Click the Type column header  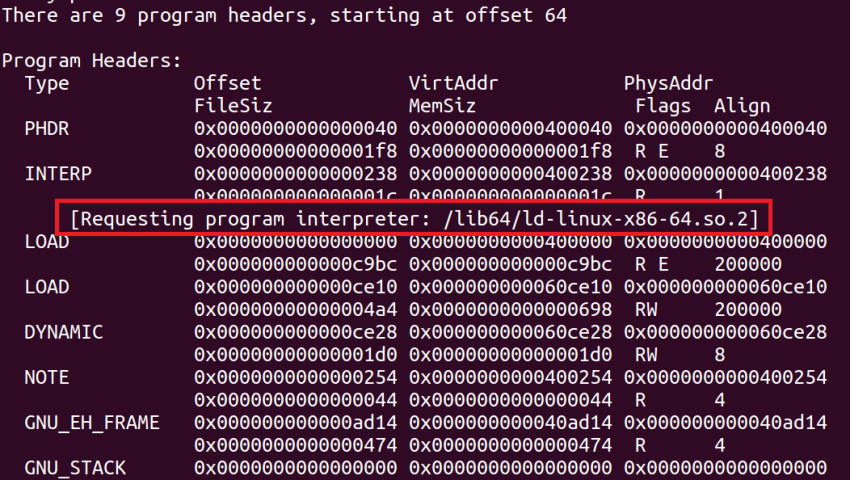coord(47,83)
